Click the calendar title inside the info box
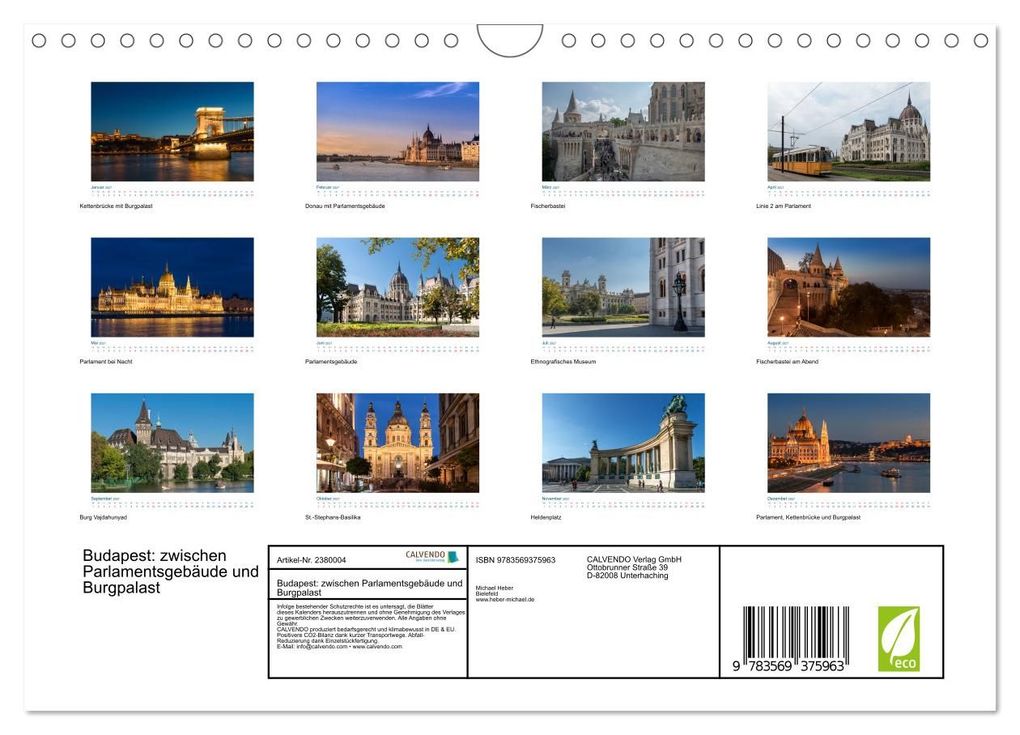 (369, 588)
